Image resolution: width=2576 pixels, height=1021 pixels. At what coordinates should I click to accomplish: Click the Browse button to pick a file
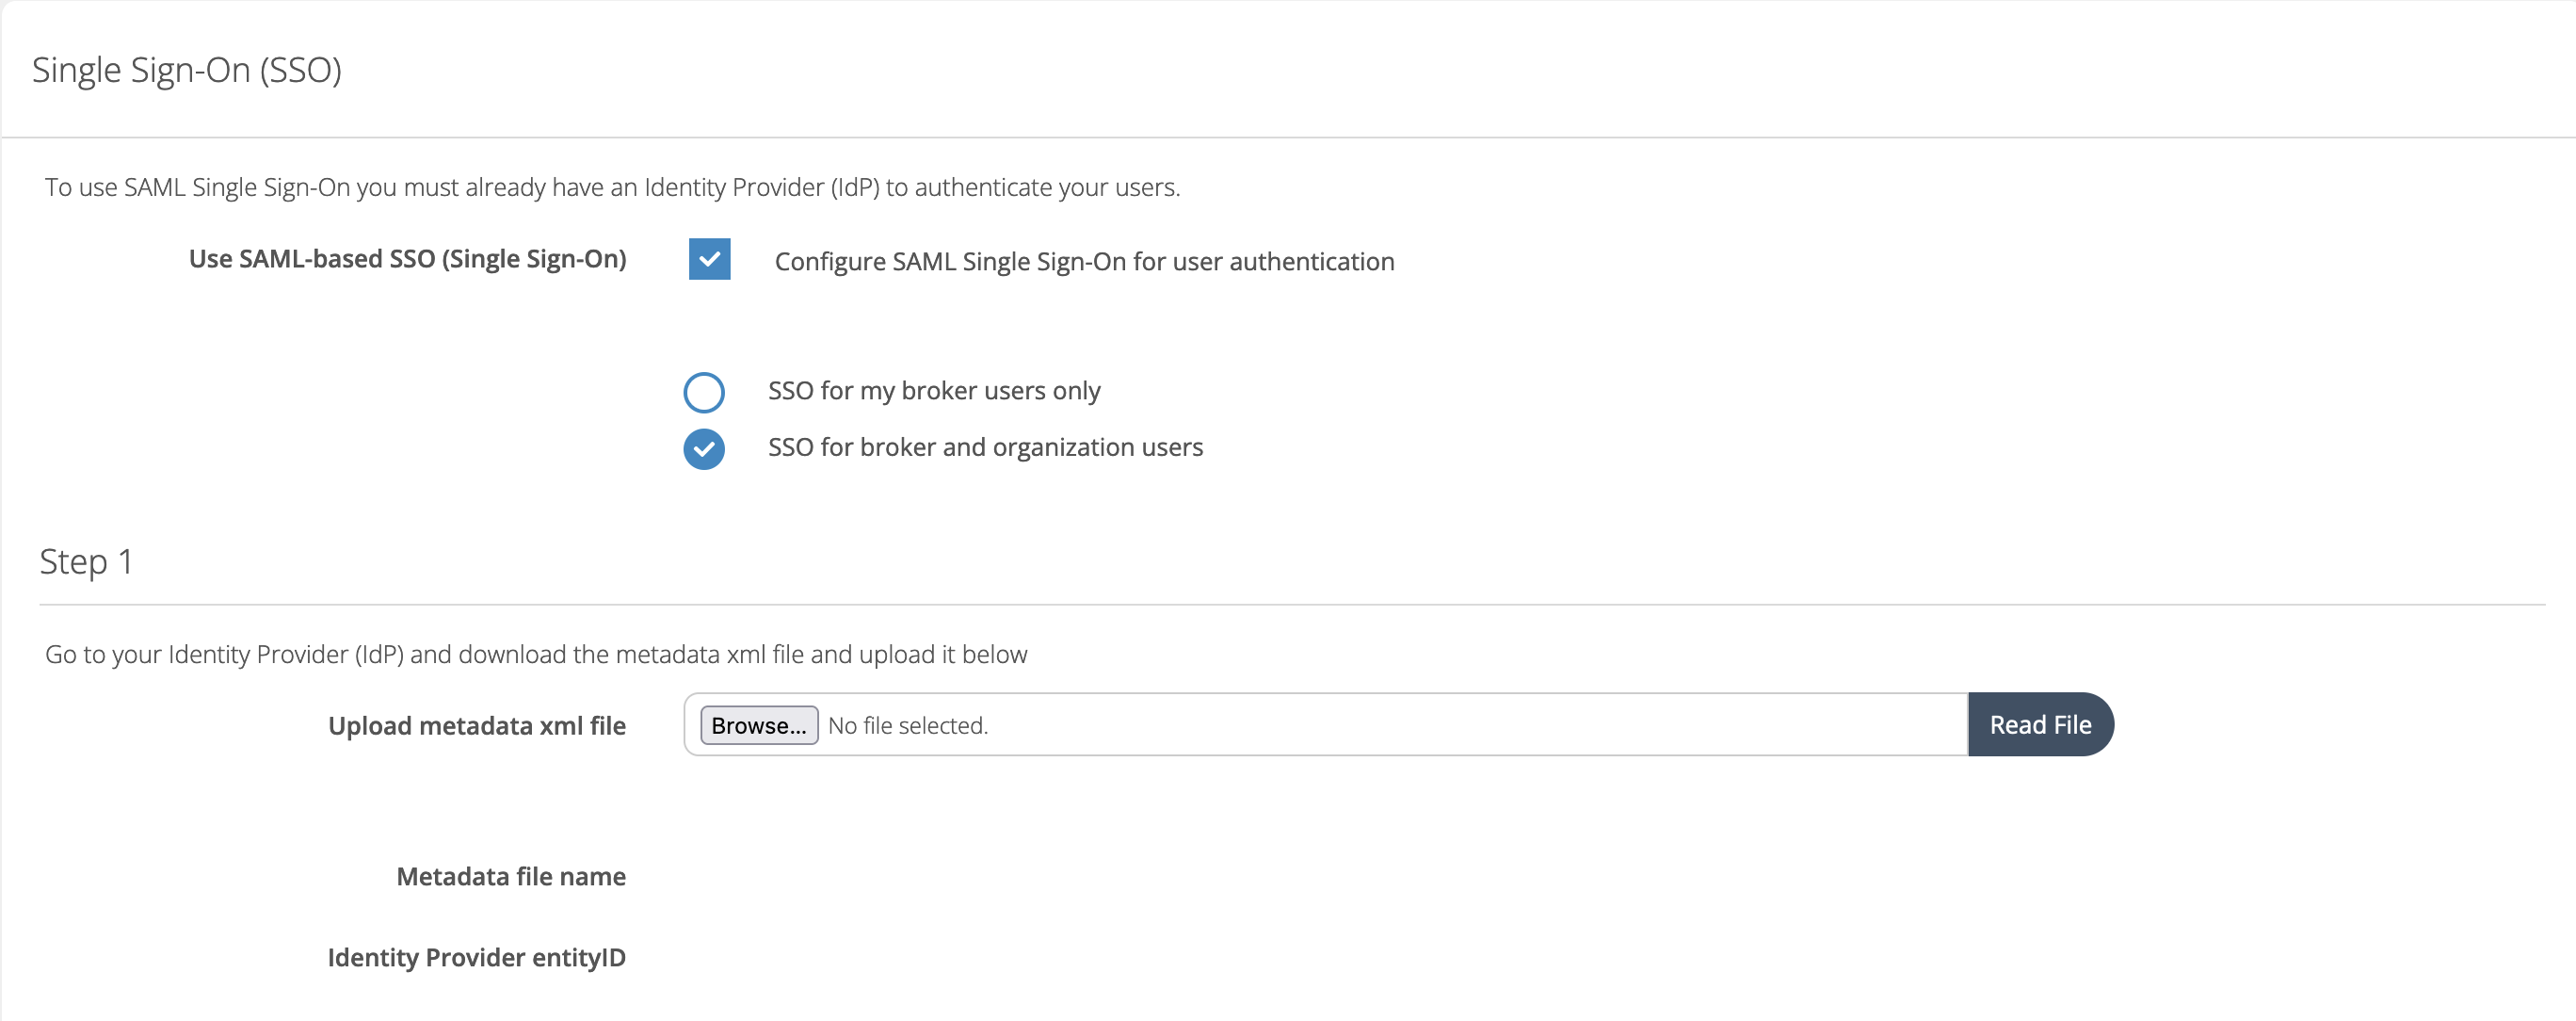757,725
